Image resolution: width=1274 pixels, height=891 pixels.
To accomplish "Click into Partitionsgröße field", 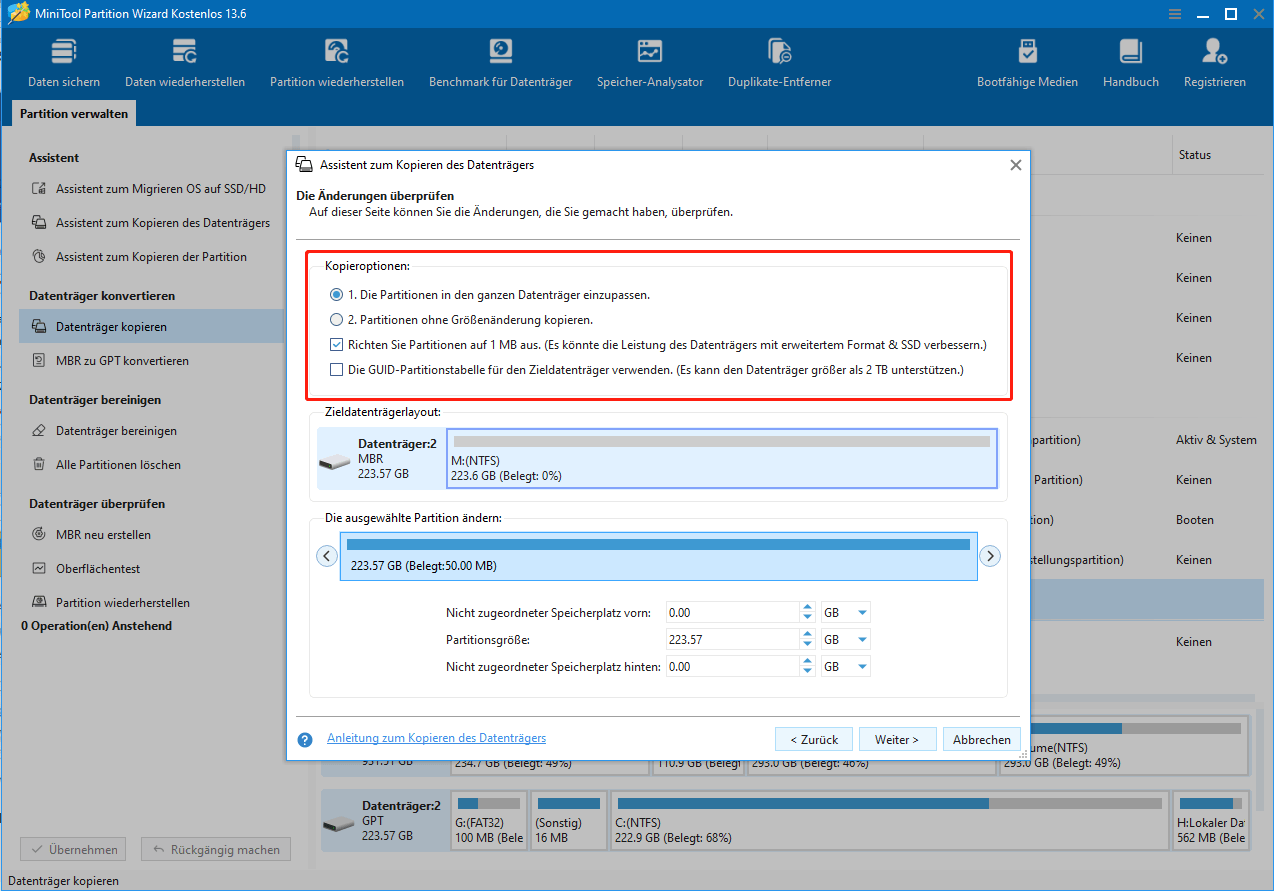I will click(733, 639).
